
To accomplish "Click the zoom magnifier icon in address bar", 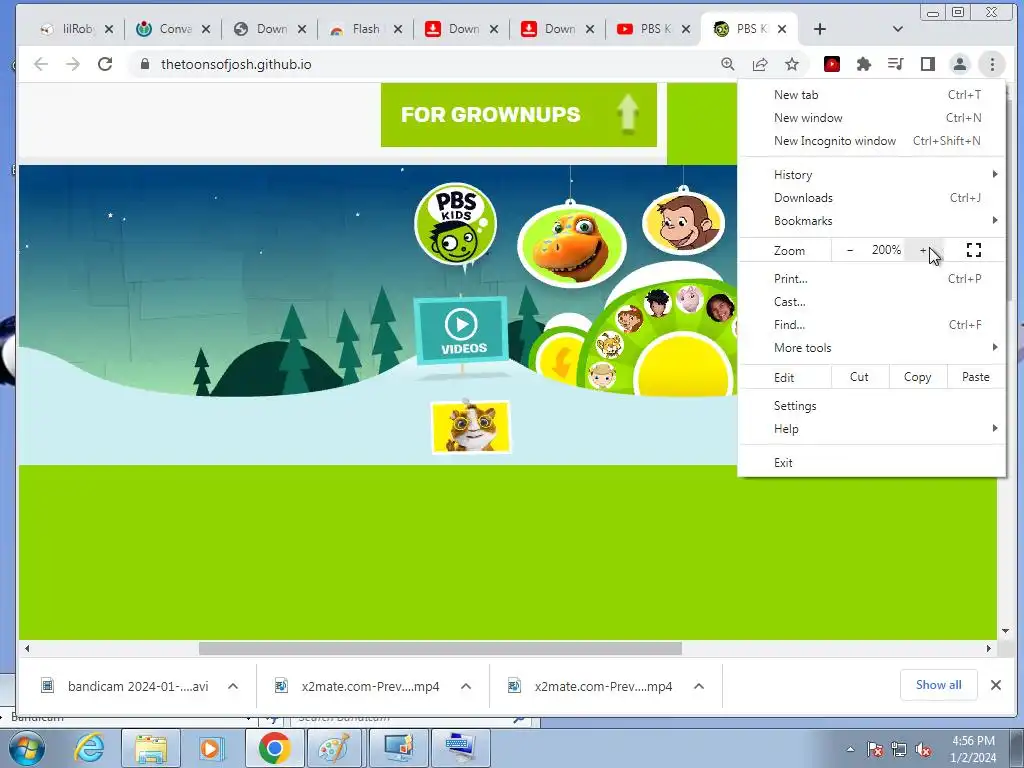I will pyautogui.click(x=728, y=64).
